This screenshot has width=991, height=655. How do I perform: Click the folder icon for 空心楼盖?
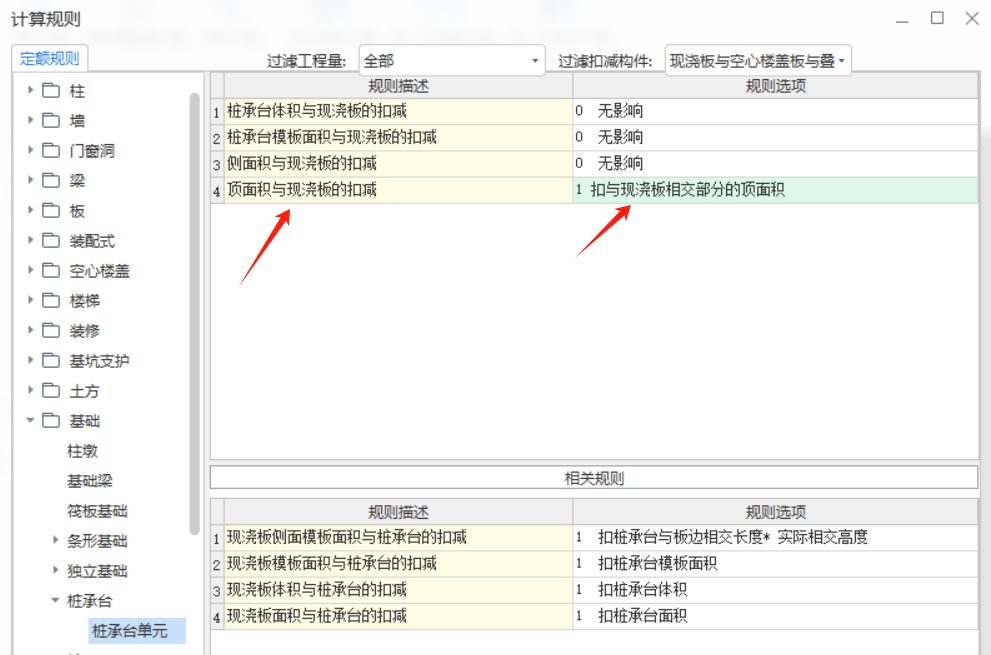(x=51, y=271)
